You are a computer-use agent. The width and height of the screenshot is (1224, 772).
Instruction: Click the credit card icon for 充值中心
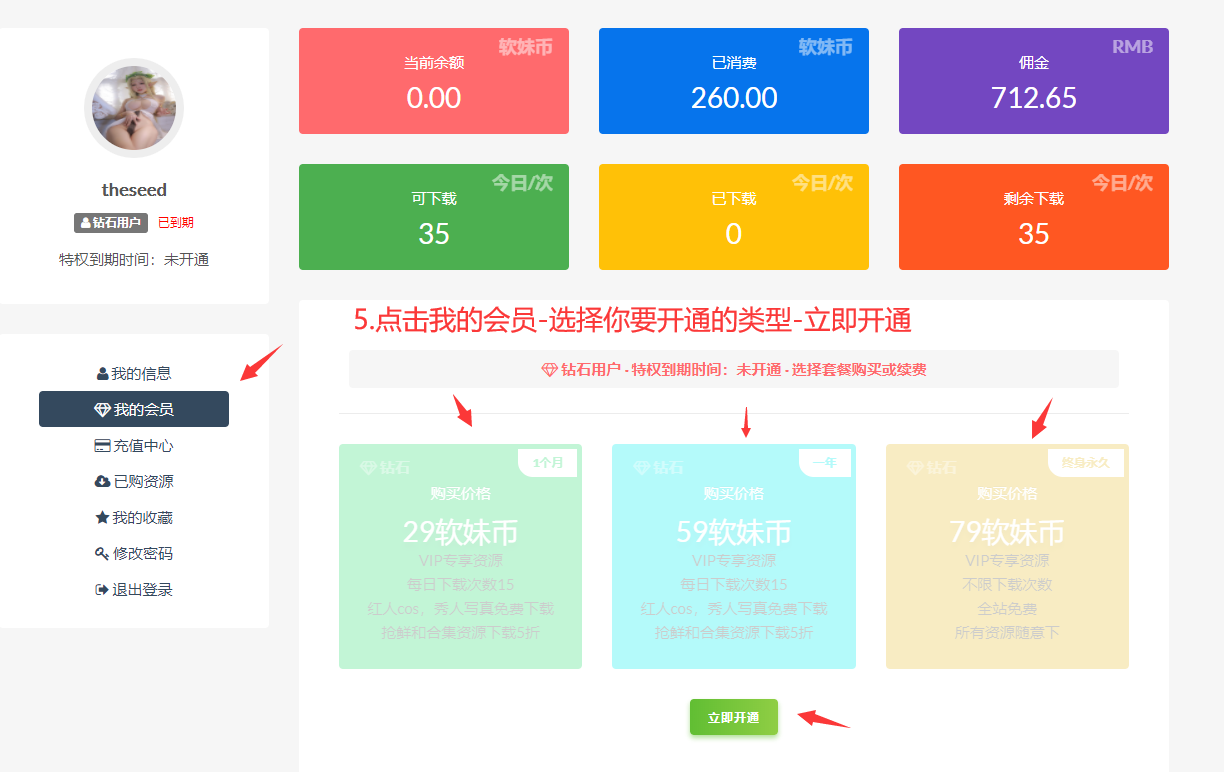102,446
